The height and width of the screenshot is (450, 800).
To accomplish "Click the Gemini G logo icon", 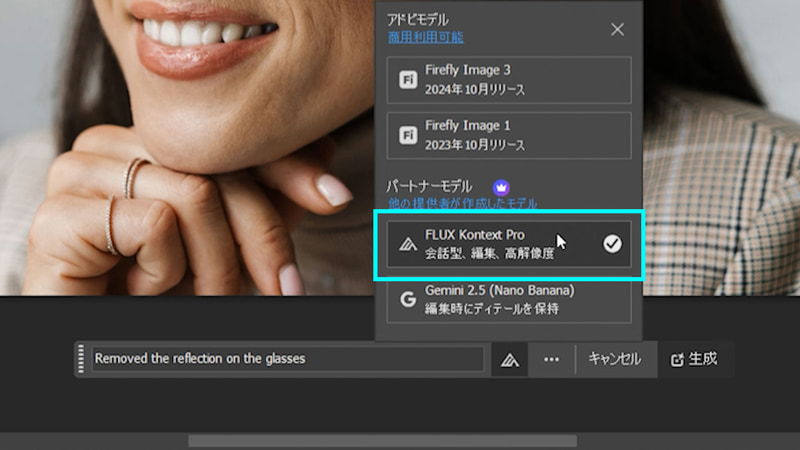I will point(408,299).
